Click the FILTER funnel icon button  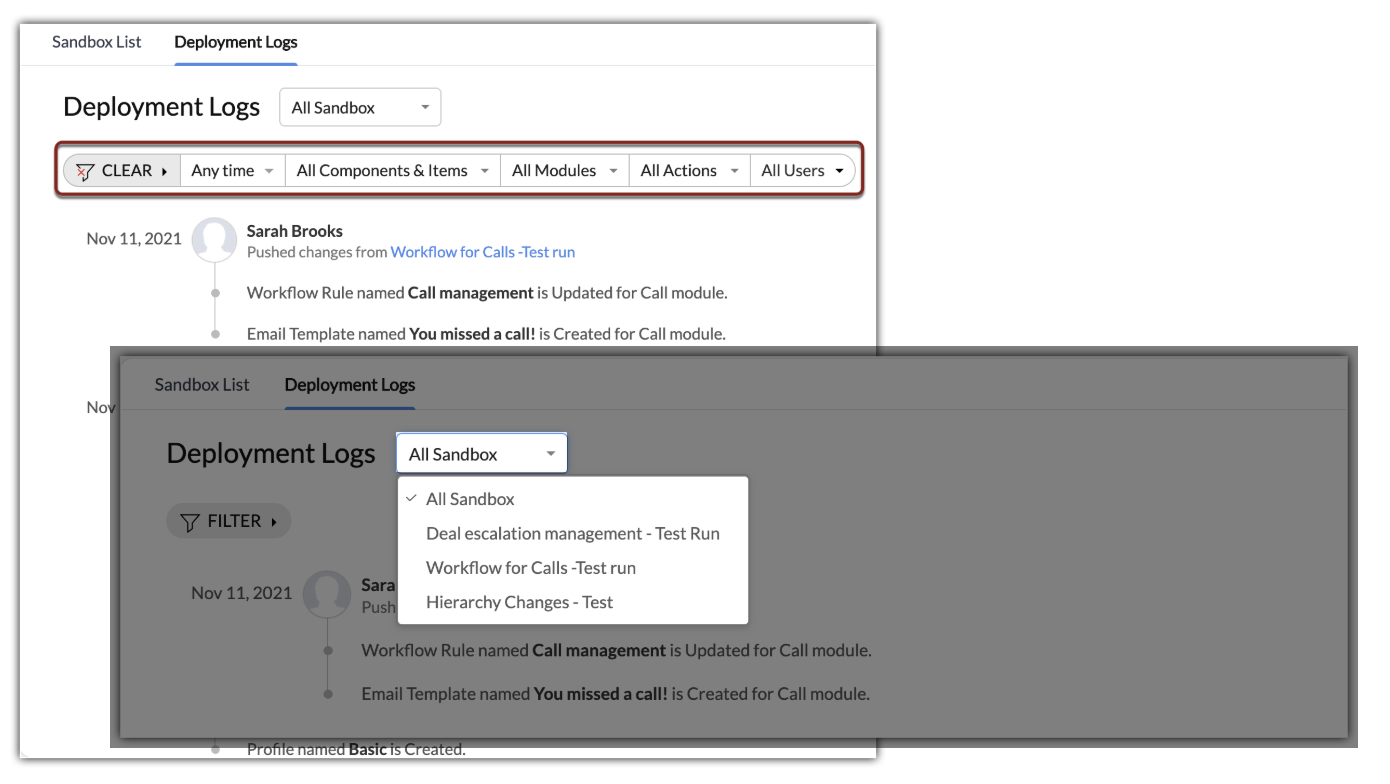coord(190,522)
